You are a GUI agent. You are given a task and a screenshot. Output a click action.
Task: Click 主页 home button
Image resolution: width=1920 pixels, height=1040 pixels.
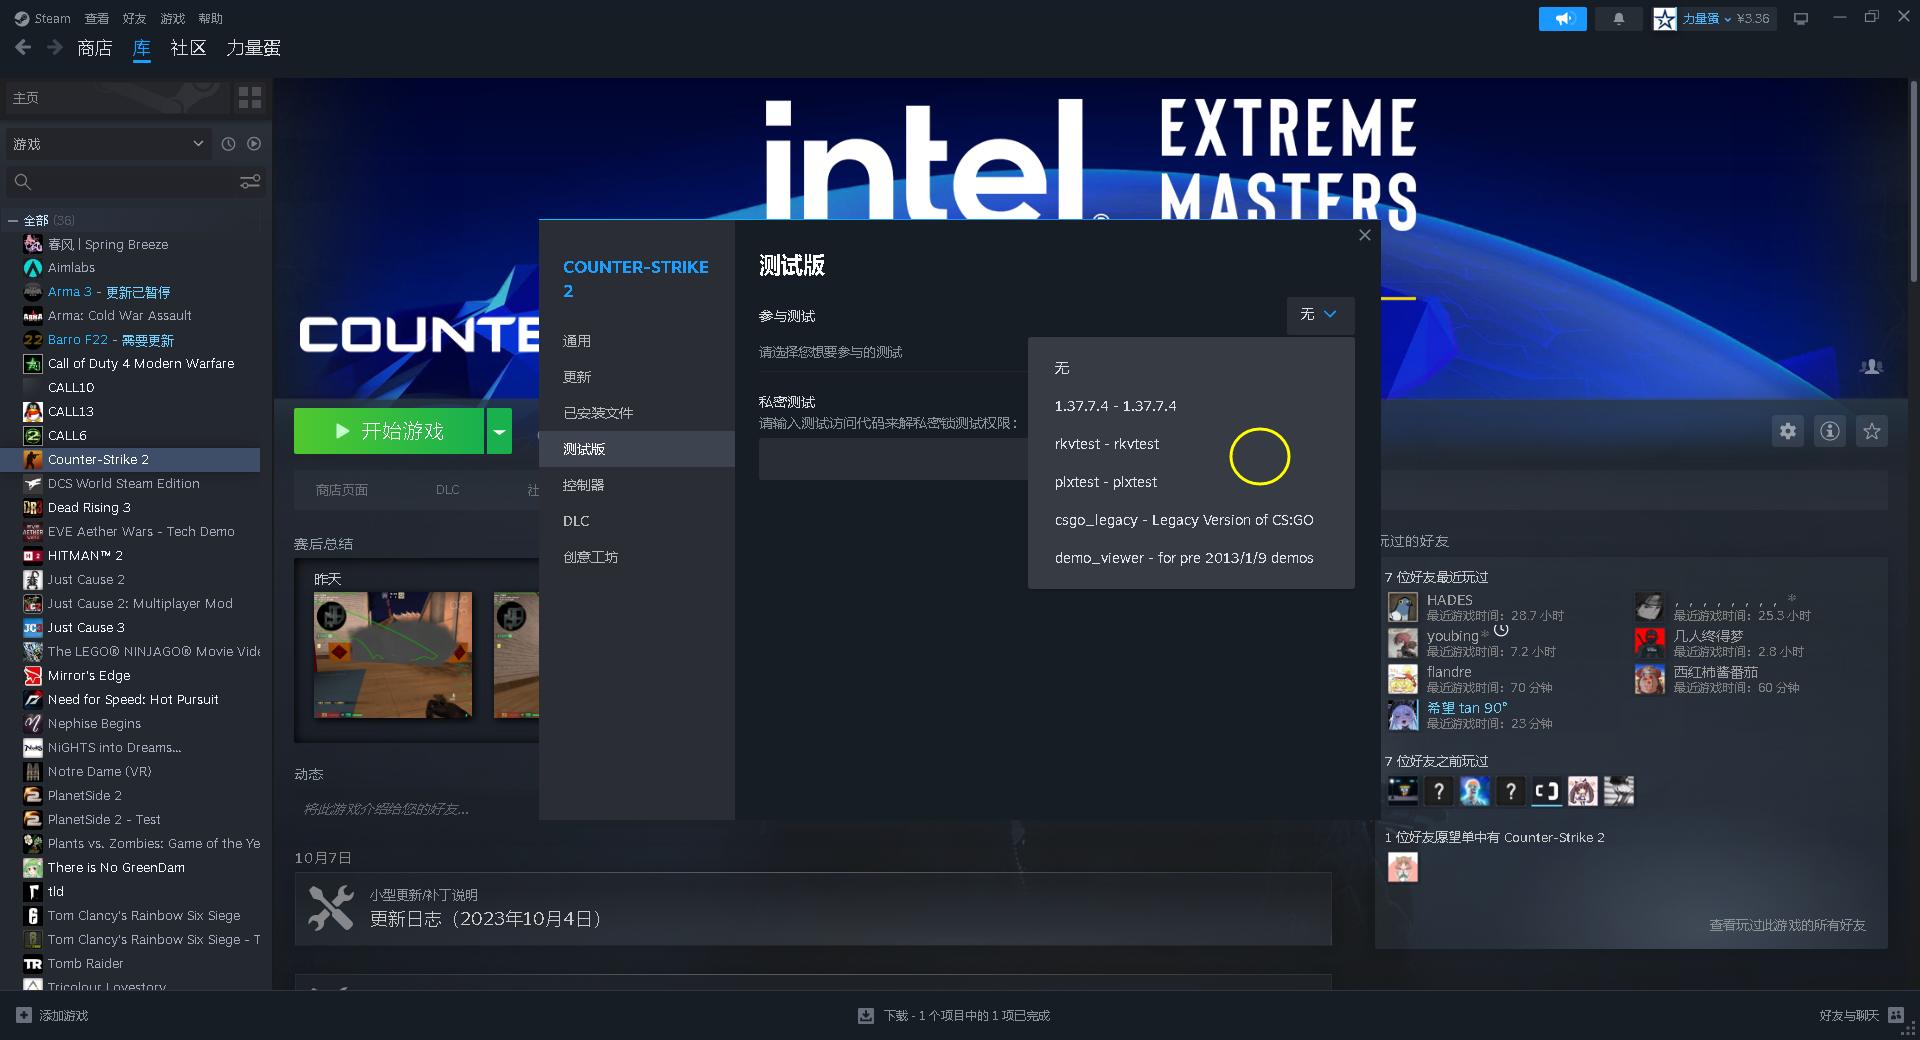click(117, 97)
